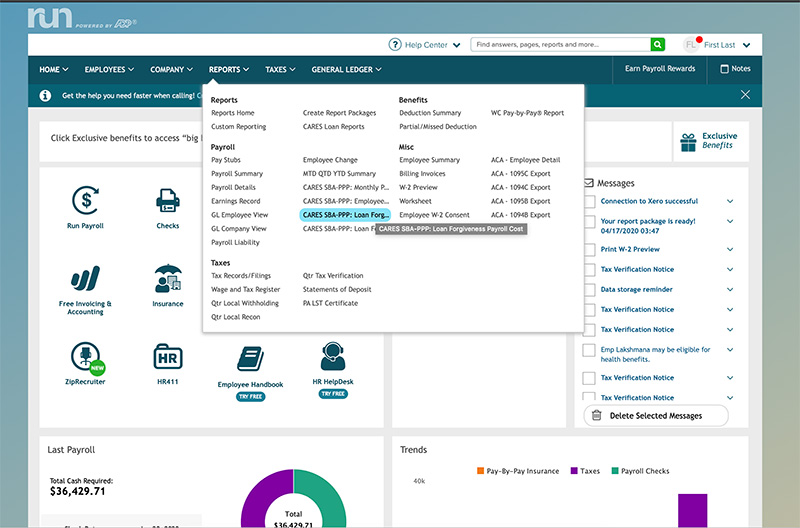The width and height of the screenshot is (800, 528).
Task: Select Deduction Summary under Benefits
Action: [x=430, y=113]
